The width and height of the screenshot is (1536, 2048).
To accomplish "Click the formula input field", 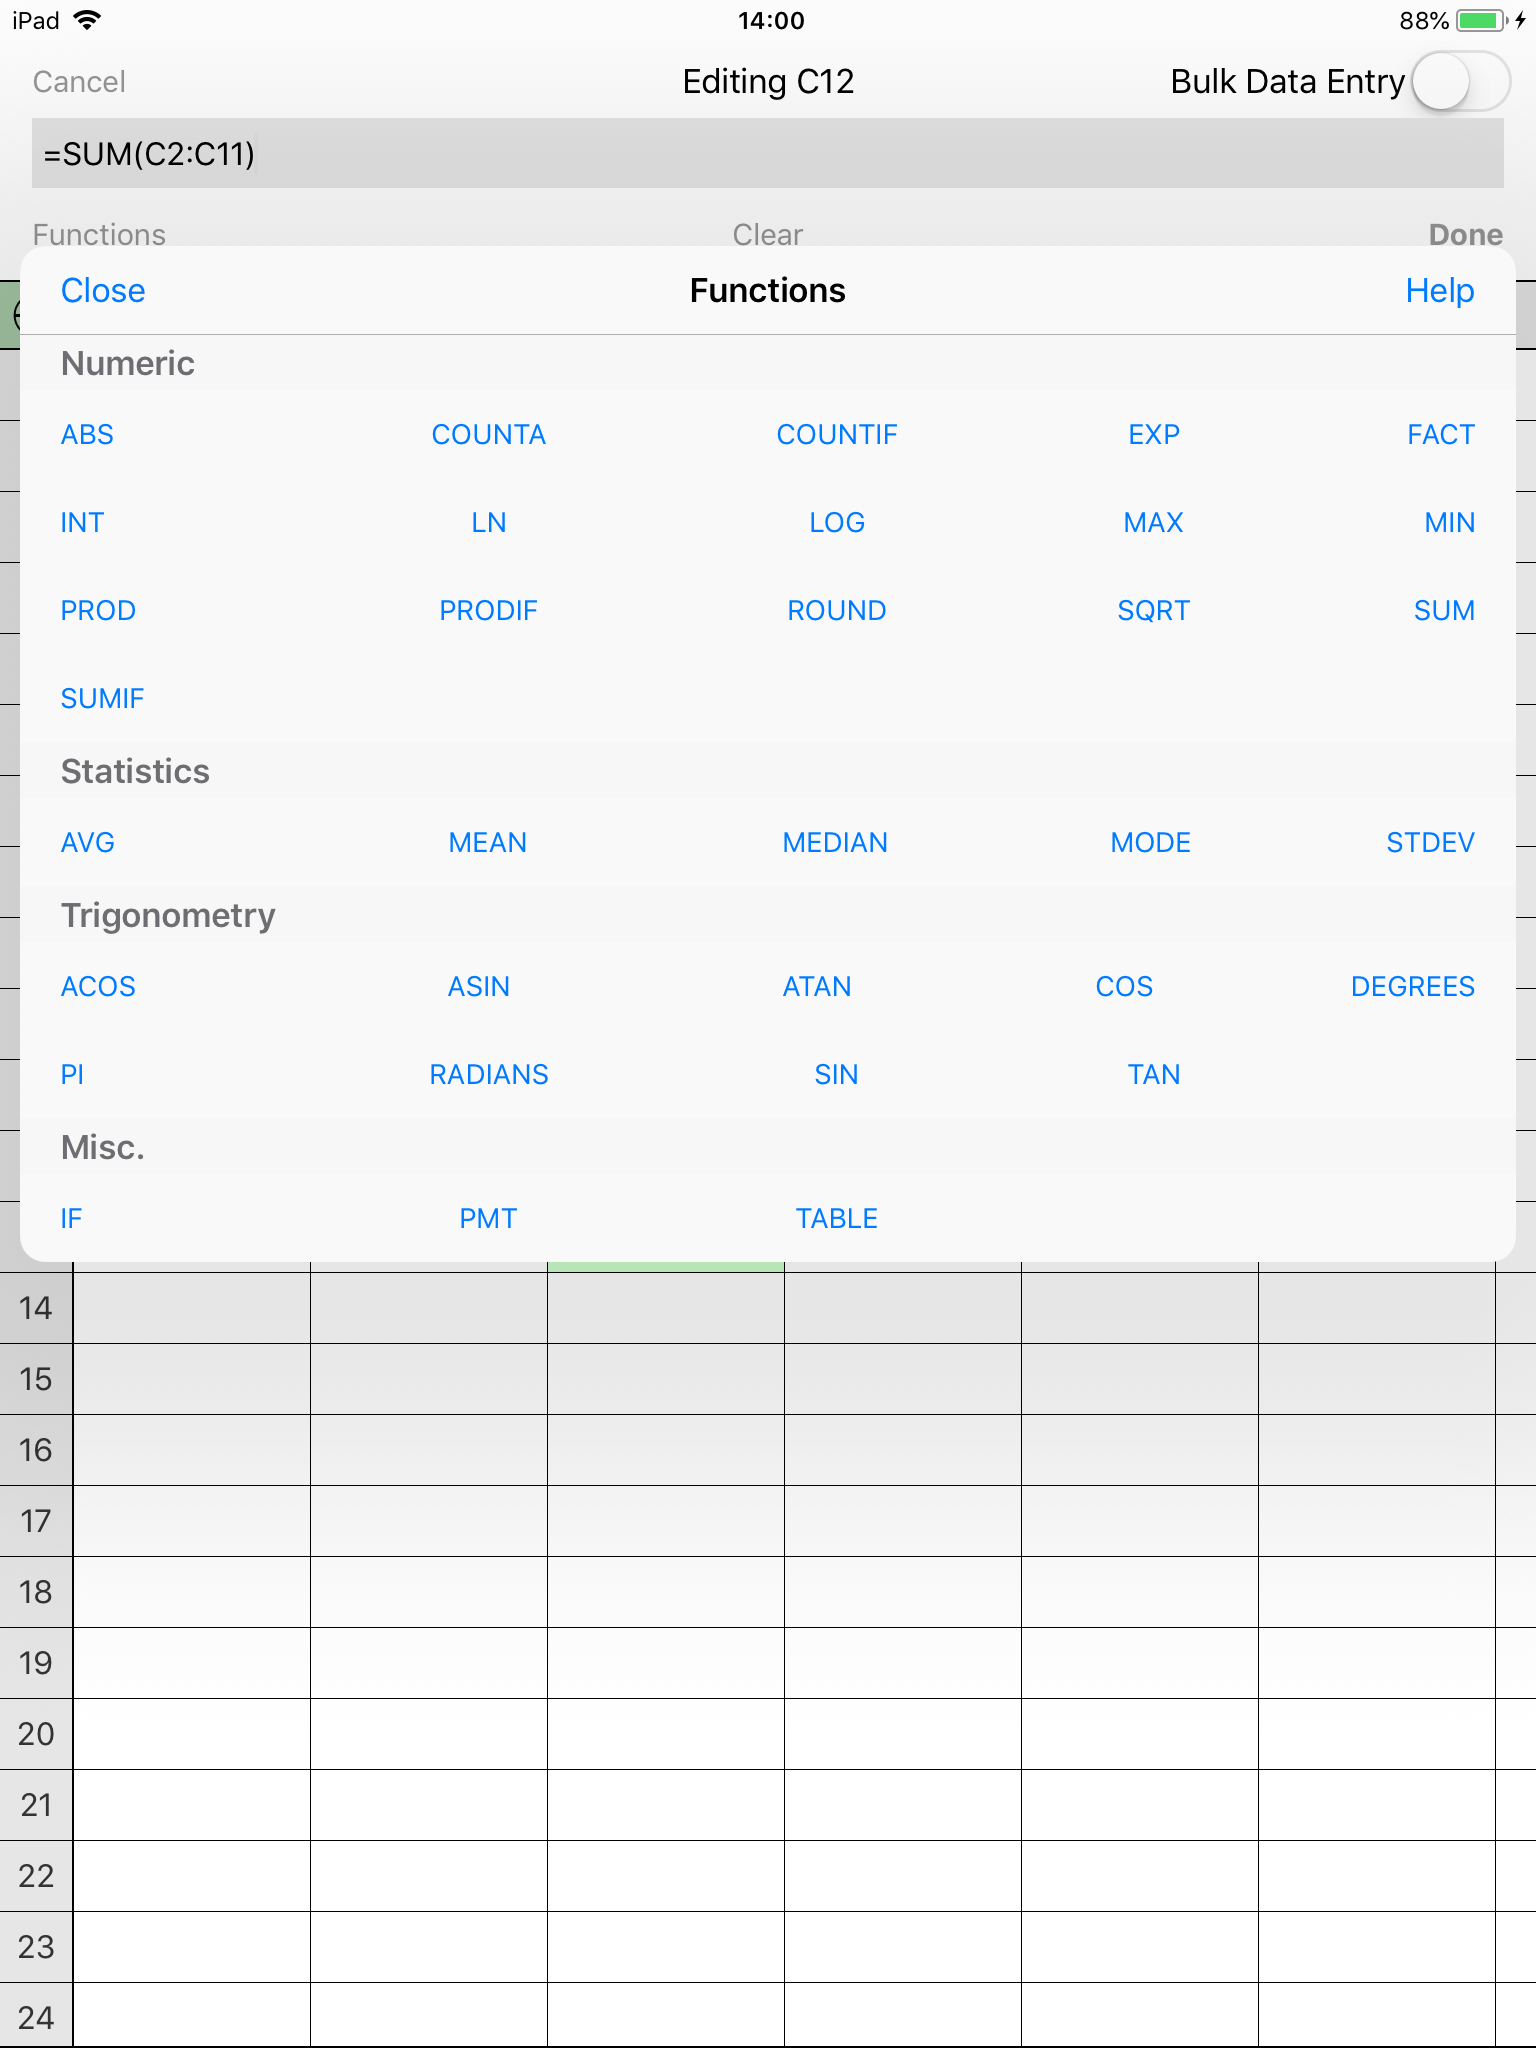I will (x=768, y=153).
